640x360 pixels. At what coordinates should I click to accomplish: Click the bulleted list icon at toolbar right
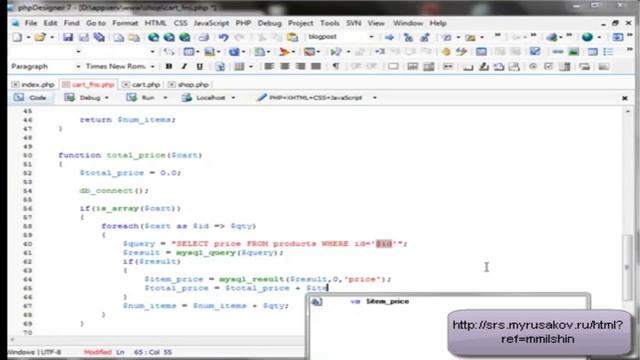[609, 51]
